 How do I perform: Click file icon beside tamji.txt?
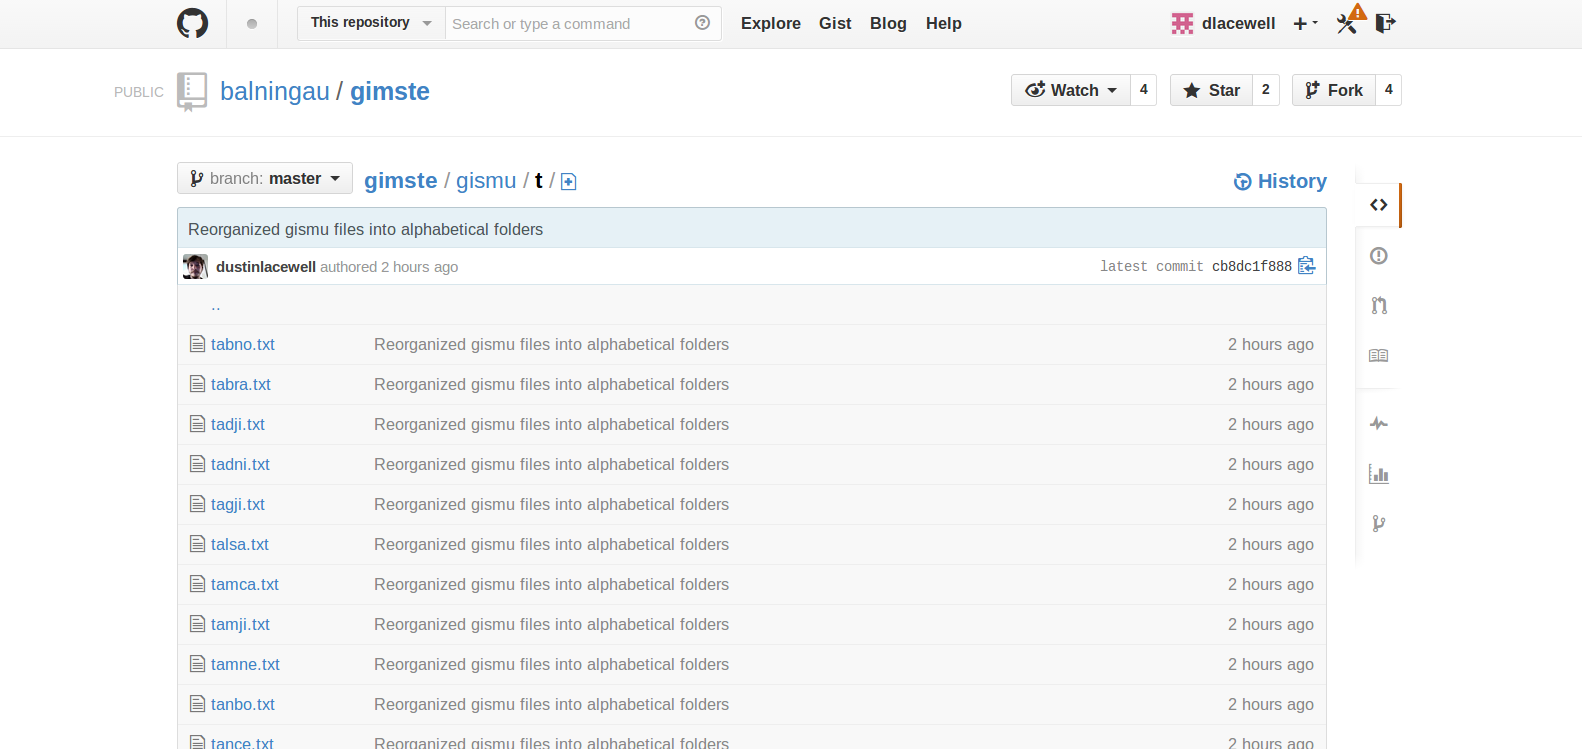click(197, 624)
